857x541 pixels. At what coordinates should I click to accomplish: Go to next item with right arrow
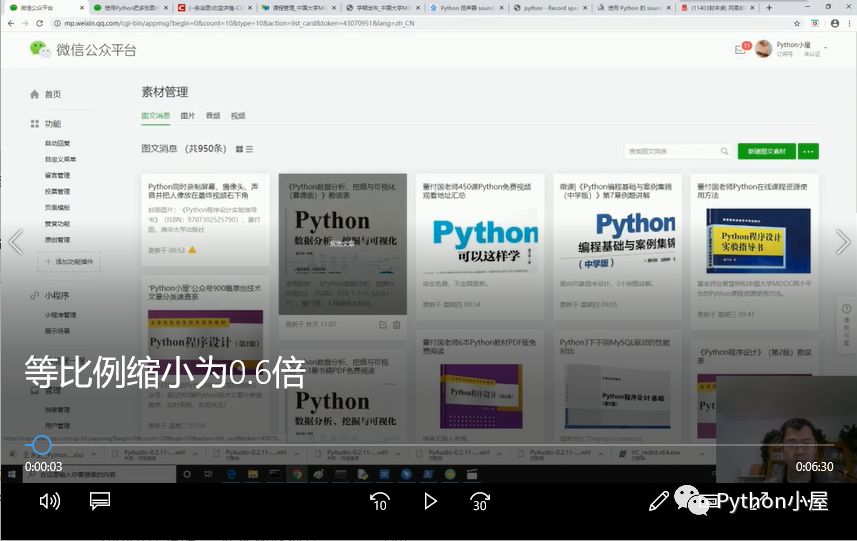(x=843, y=242)
